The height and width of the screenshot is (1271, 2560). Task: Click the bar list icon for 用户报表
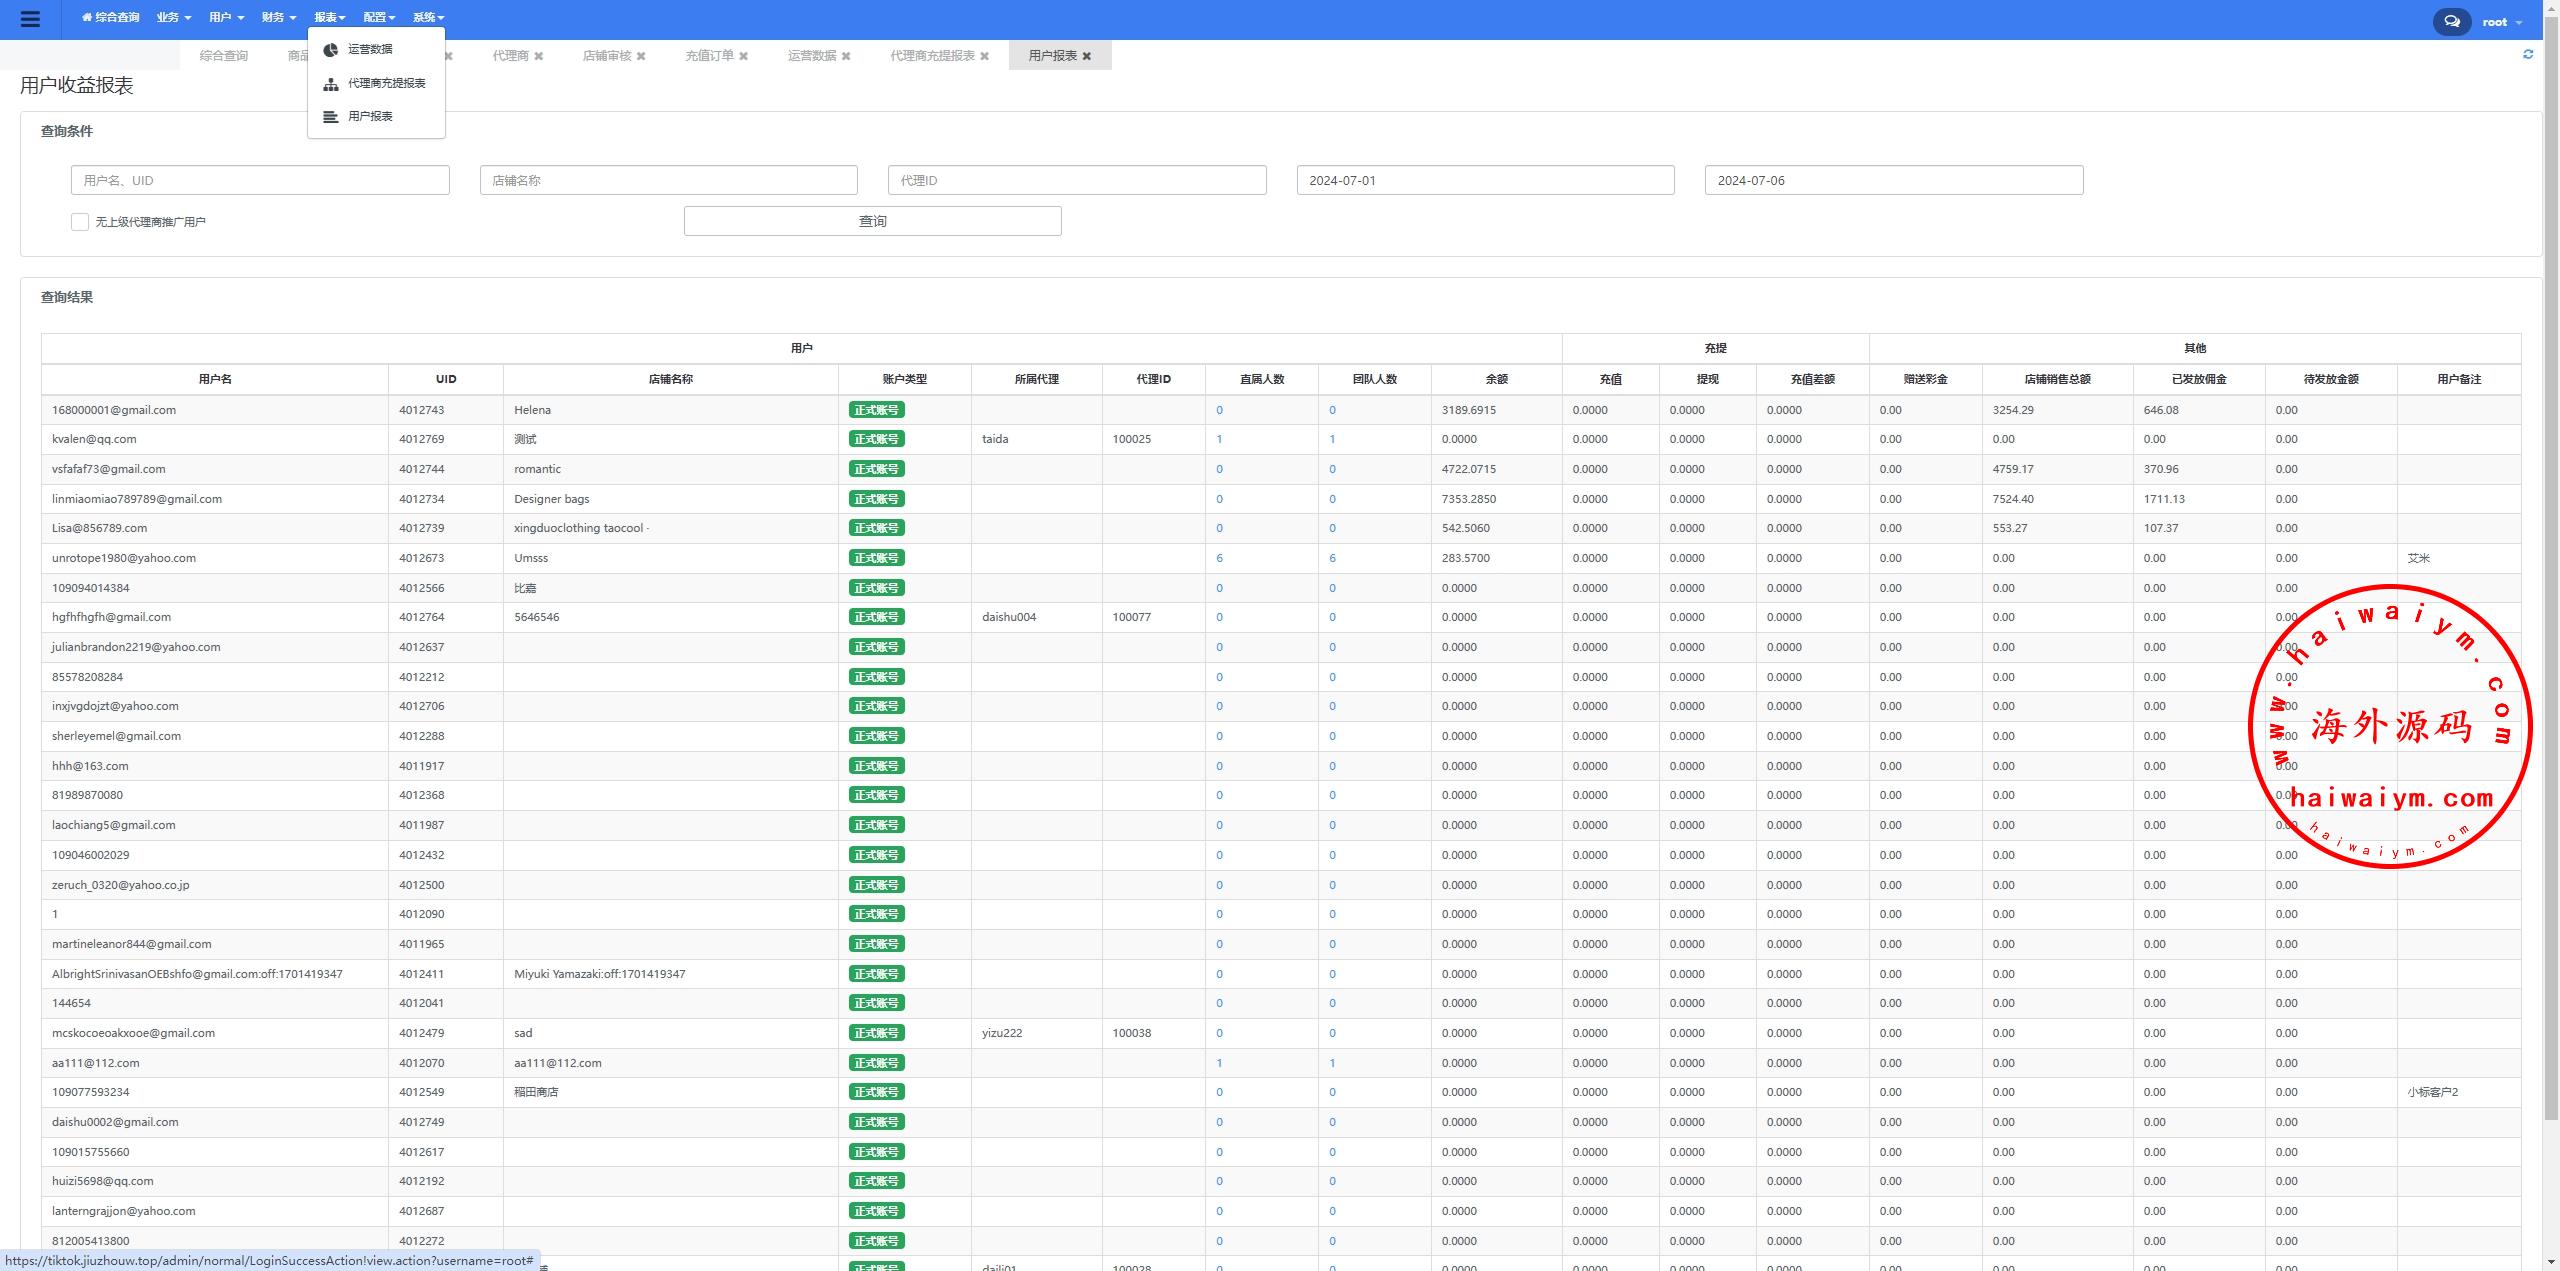(331, 117)
